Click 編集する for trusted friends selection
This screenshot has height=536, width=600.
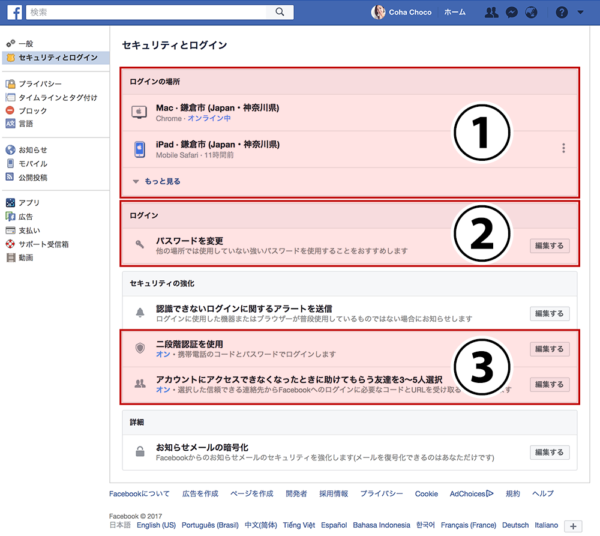click(x=549, y=384)
